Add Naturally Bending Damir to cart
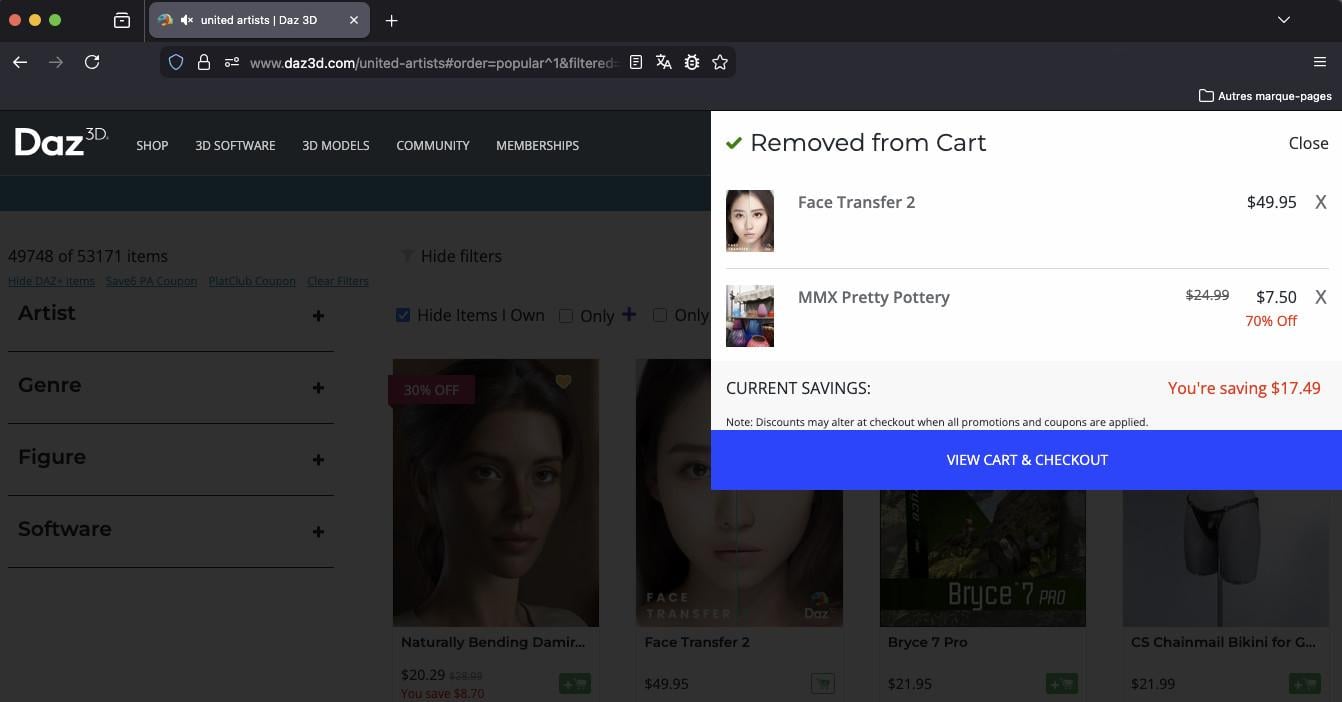1342x702 pixels. (x=574, y=684)
